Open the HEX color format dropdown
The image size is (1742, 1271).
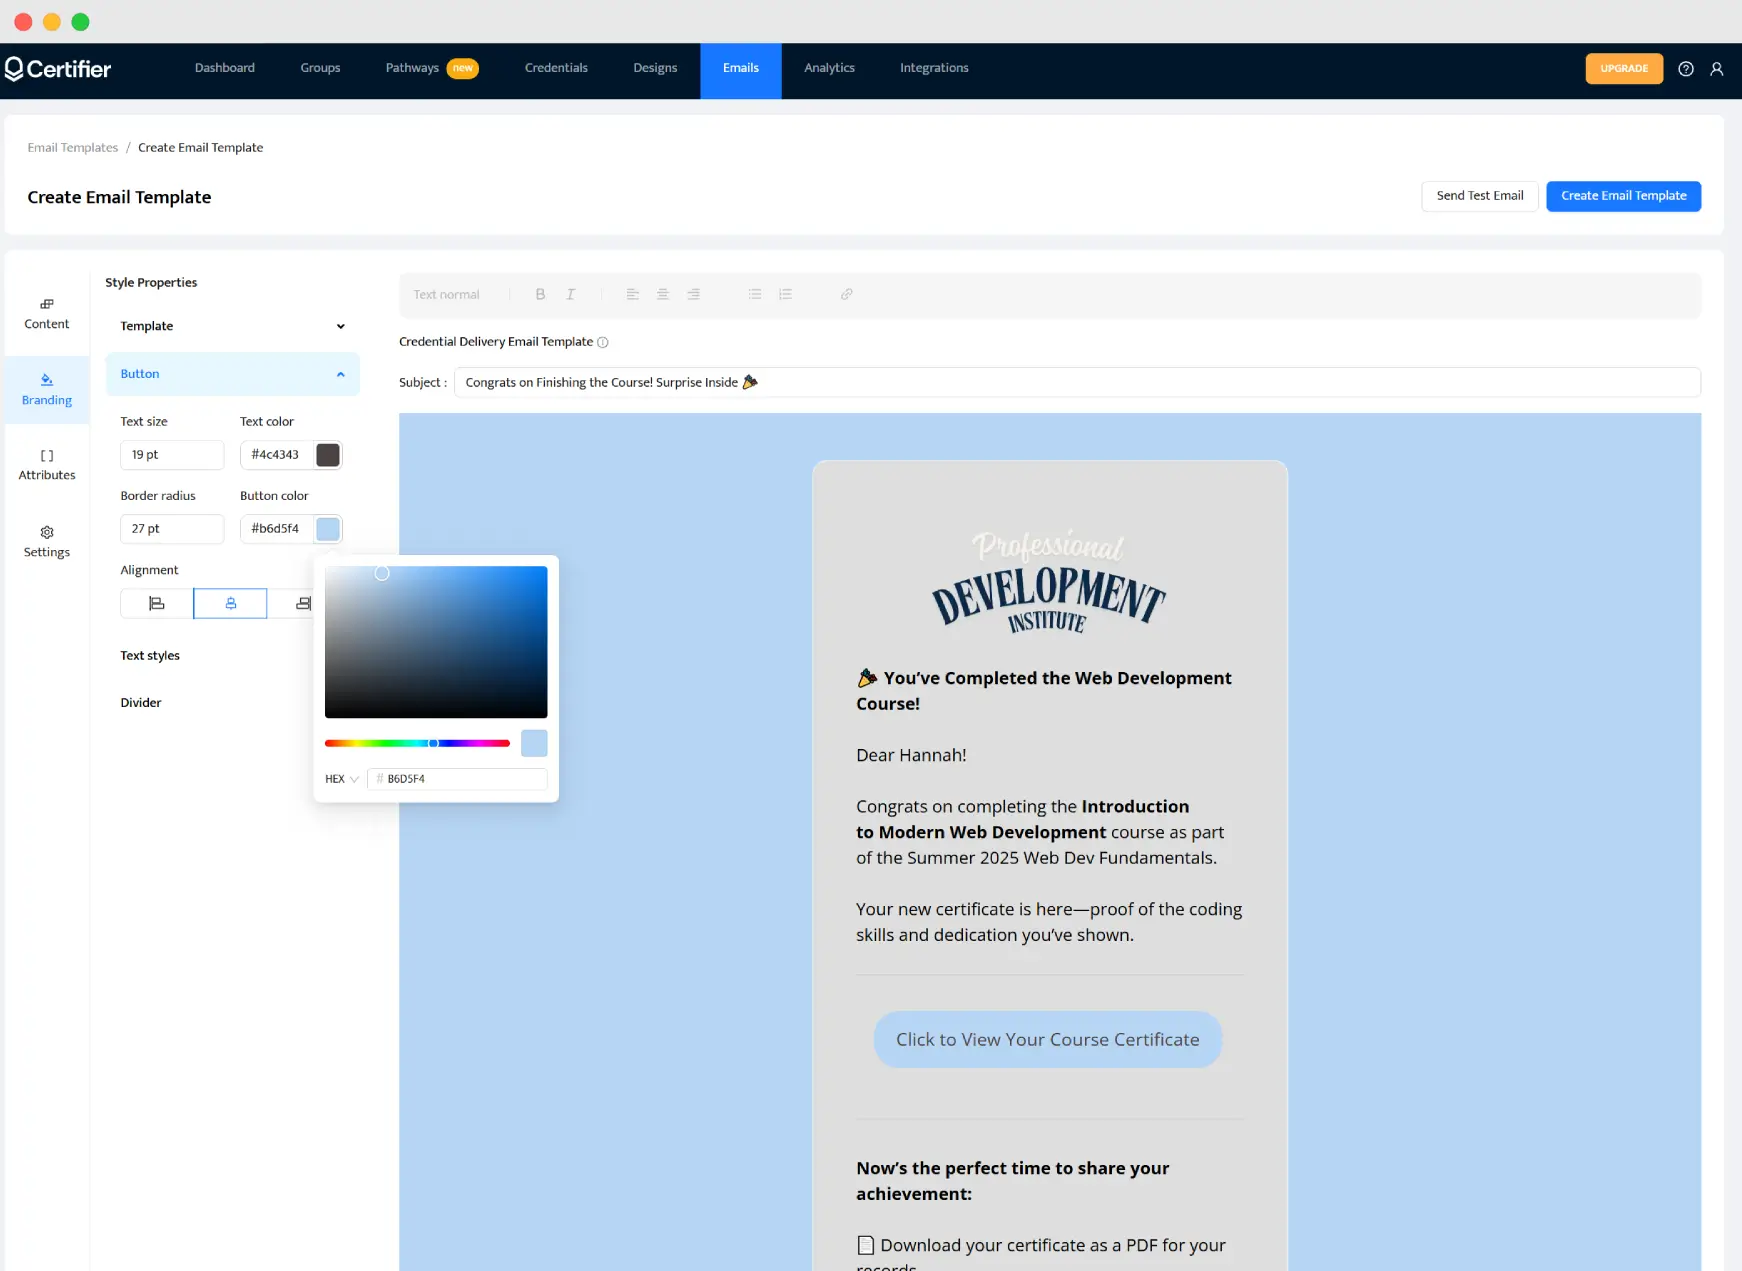[x=342, y=779]
